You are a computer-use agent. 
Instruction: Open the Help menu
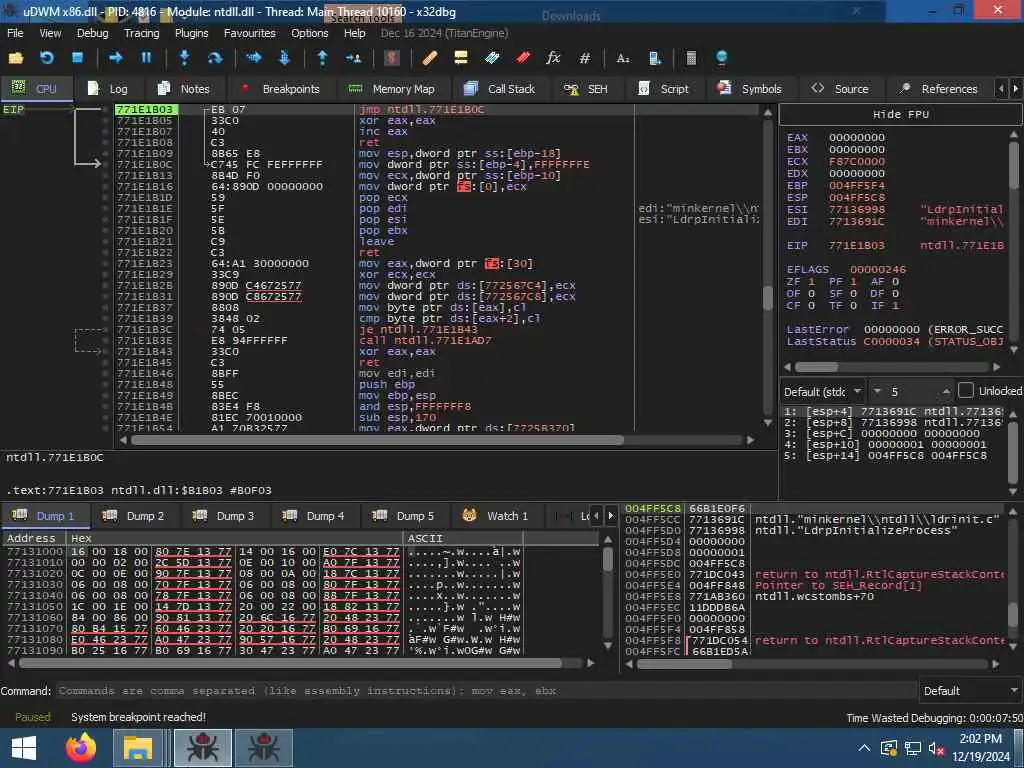point(355,33)
